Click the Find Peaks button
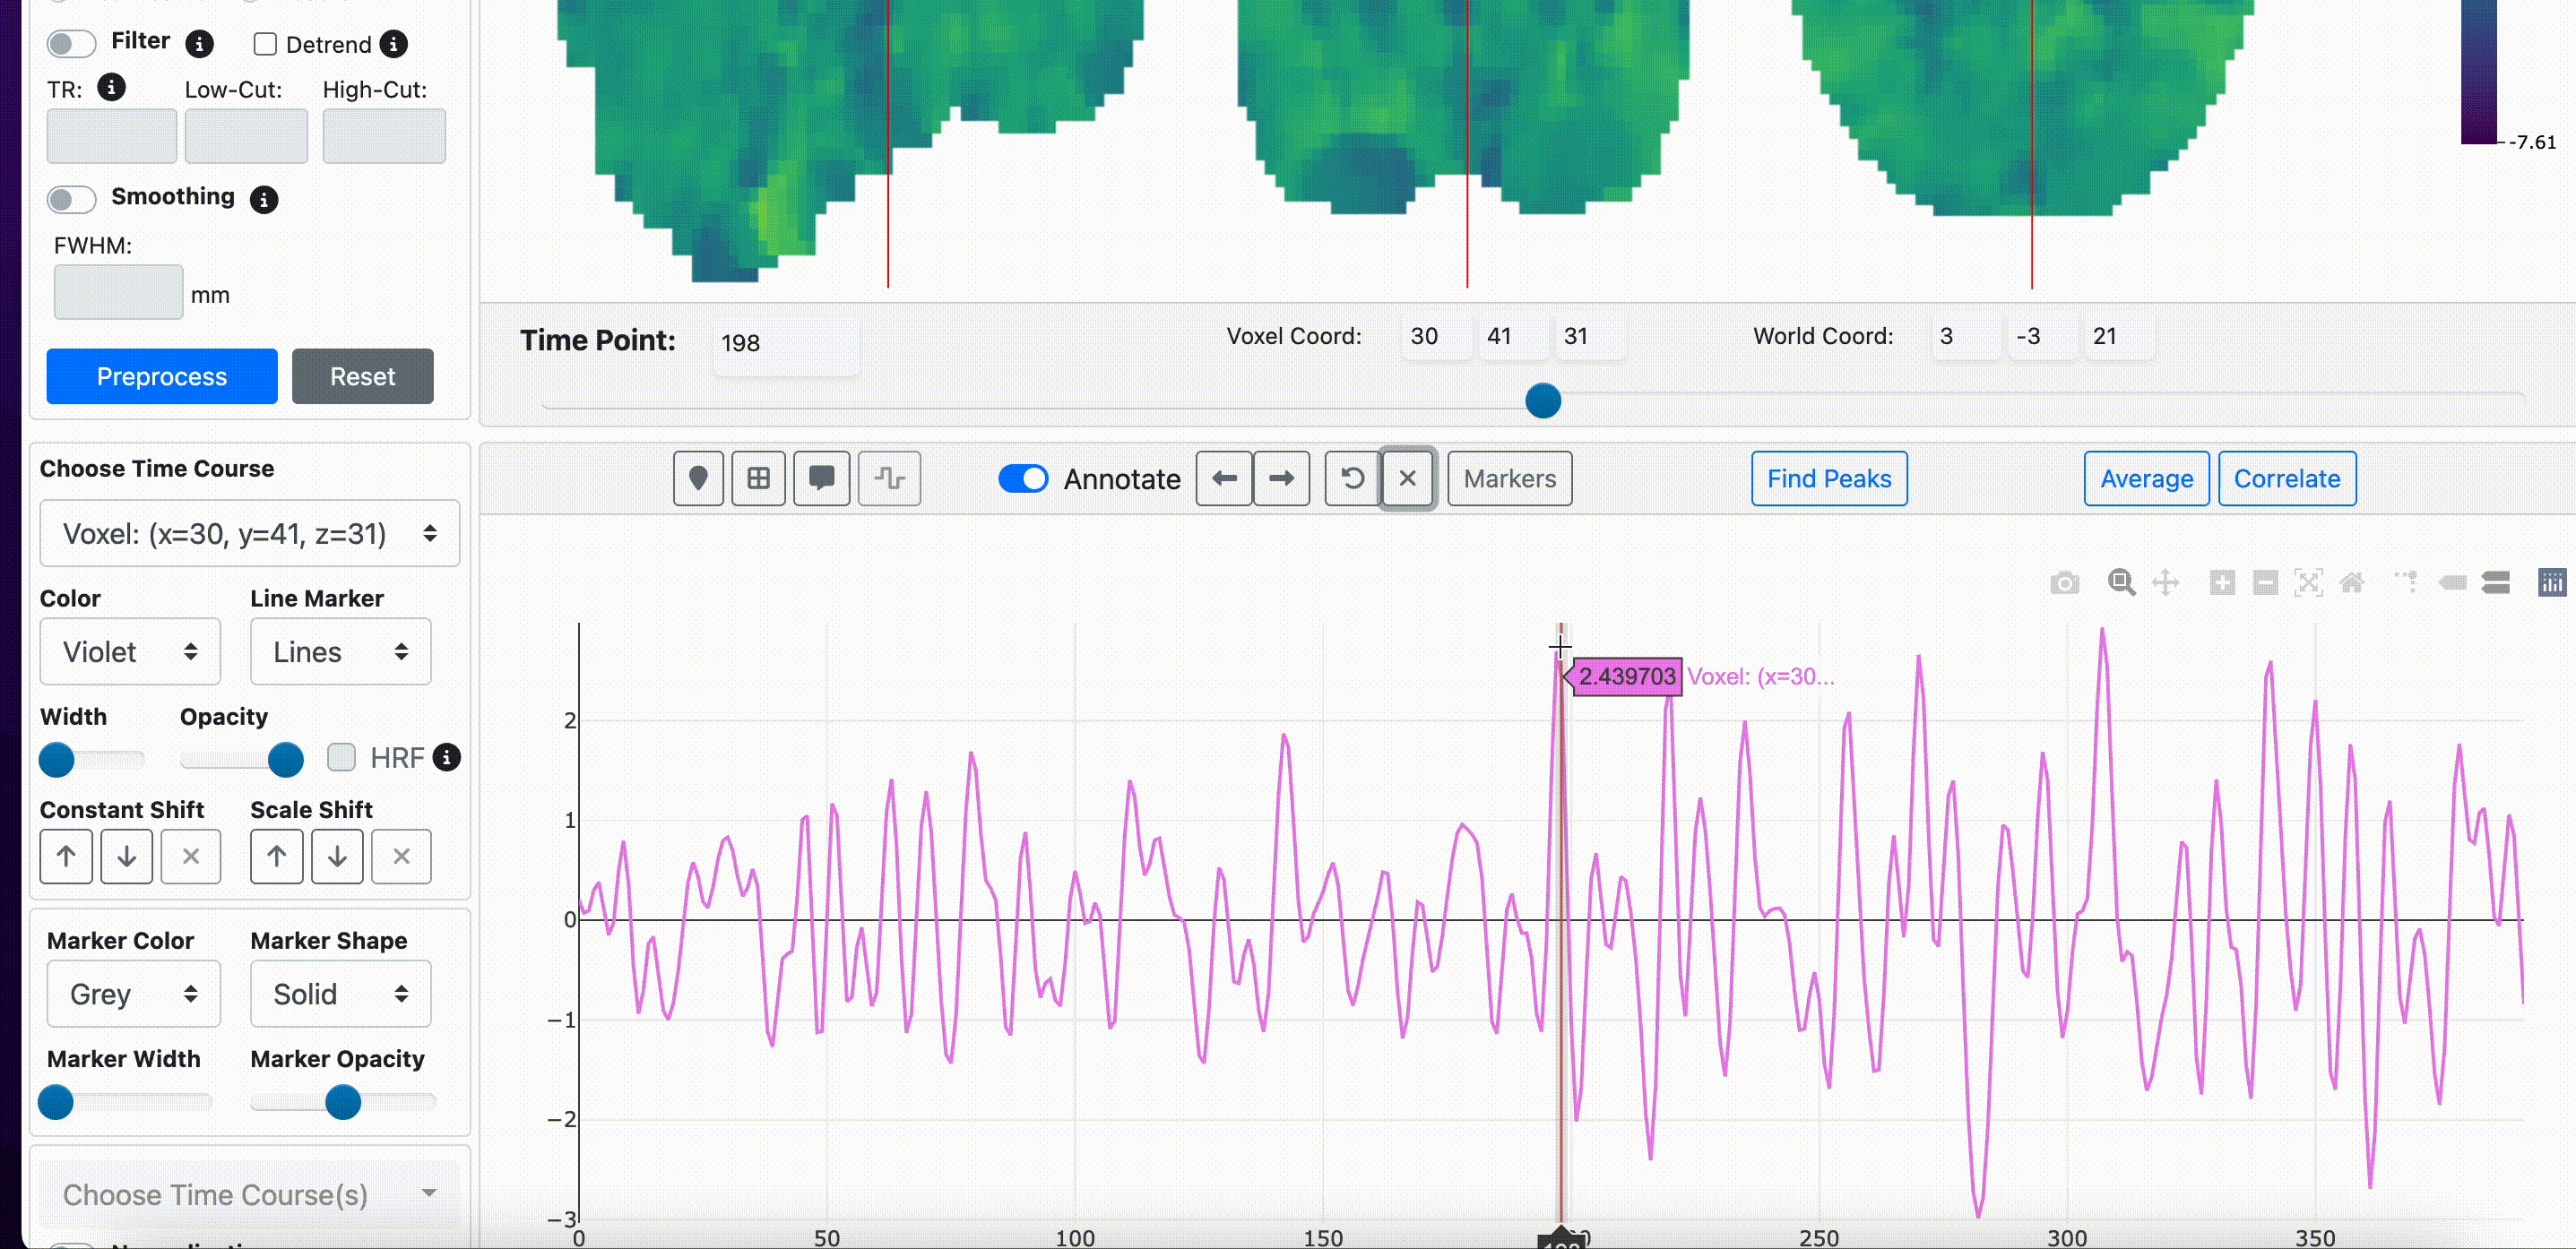The height and width of the screenshot is (1249, 2576). point(1828,478)
